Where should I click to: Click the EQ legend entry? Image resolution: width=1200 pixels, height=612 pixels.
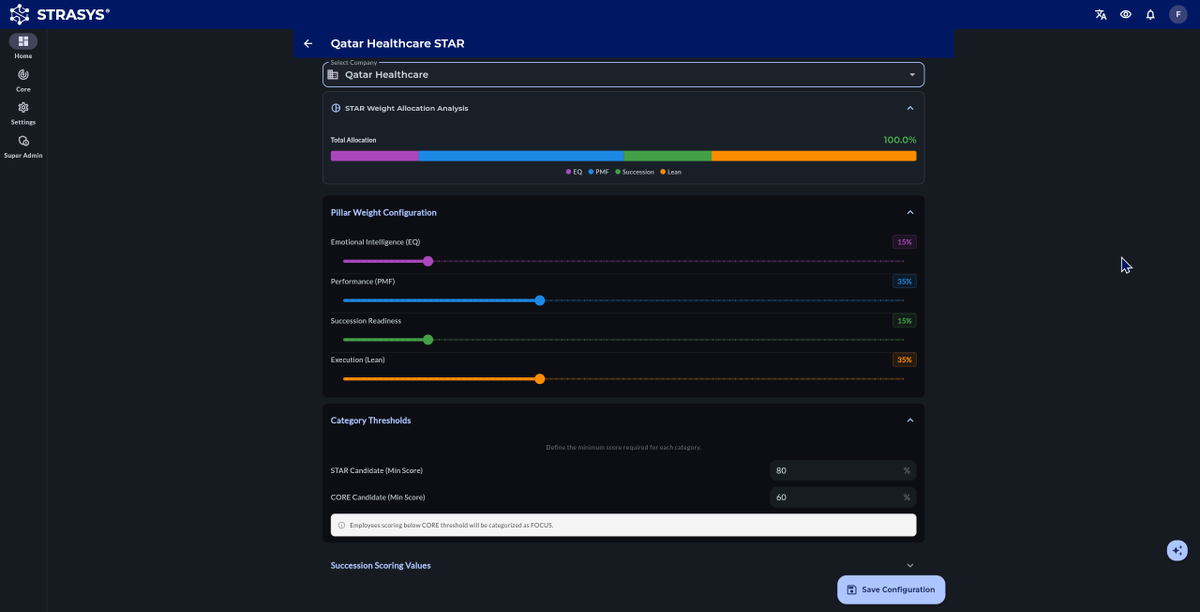574,172
